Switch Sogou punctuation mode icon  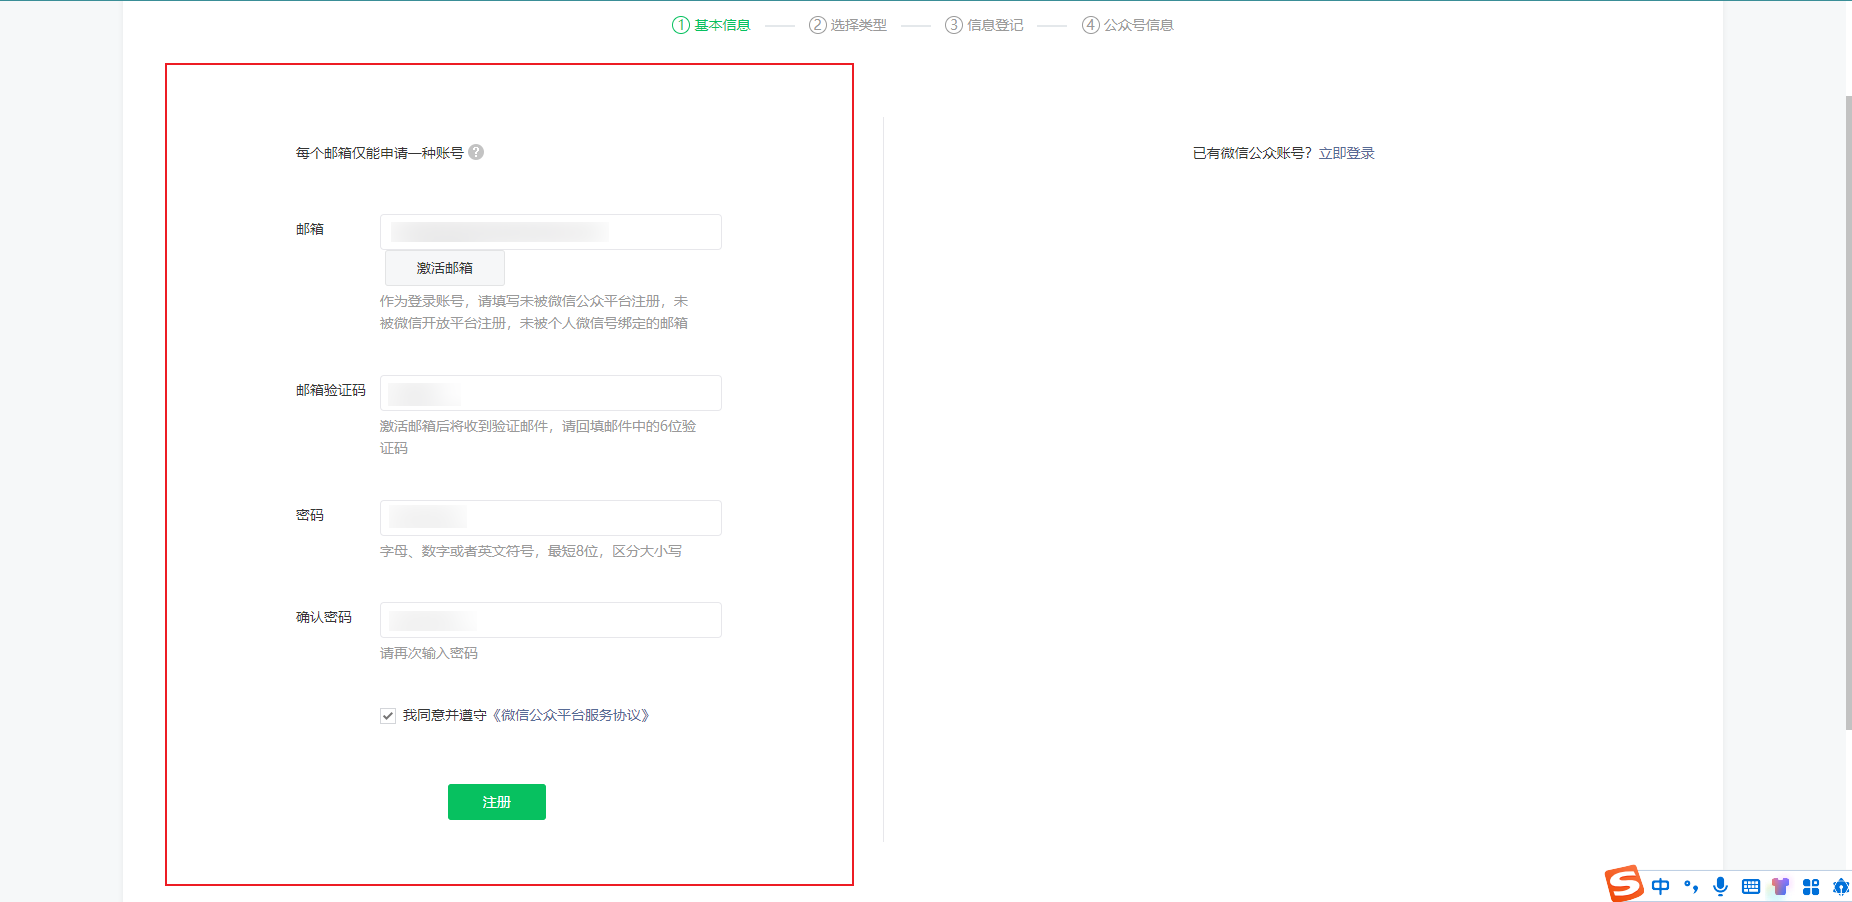(x=1691, y=886)
